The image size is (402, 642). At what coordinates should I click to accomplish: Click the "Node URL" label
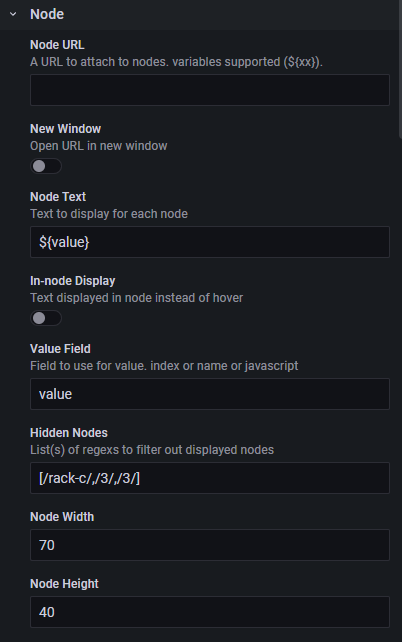pyautogui.click(x=57, y=45)
